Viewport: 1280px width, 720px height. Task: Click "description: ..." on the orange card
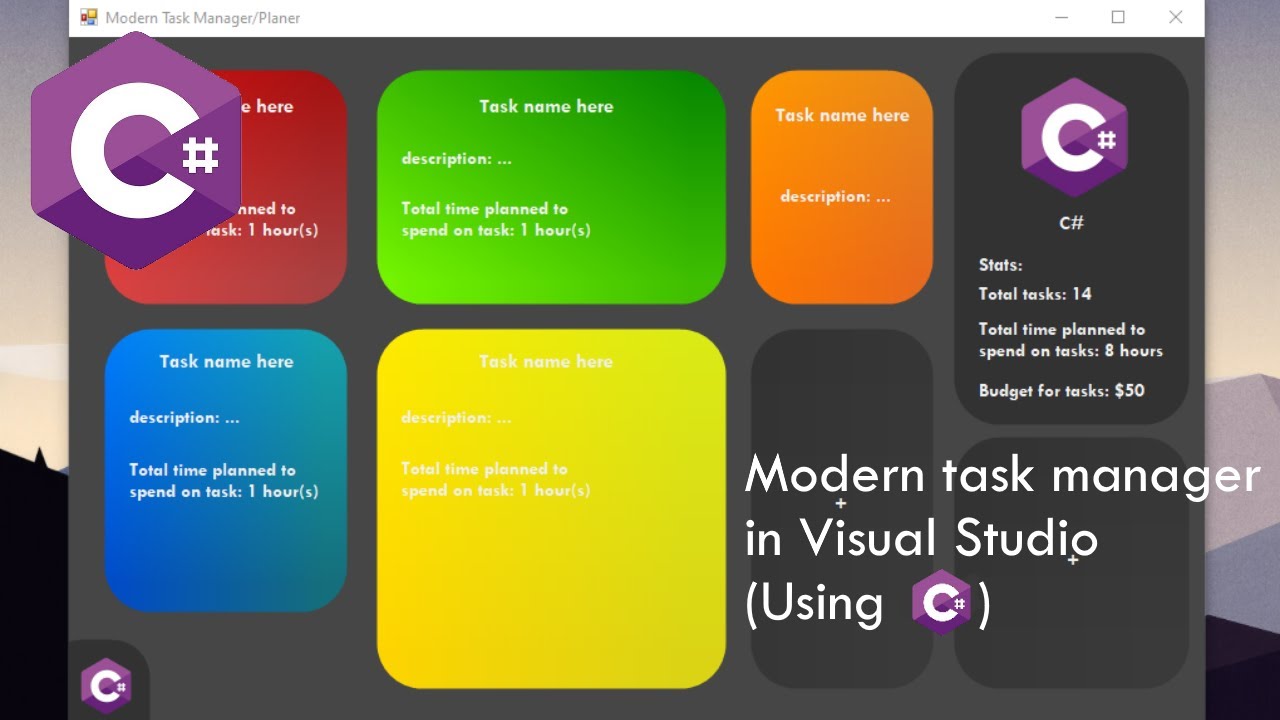point(835,196)
